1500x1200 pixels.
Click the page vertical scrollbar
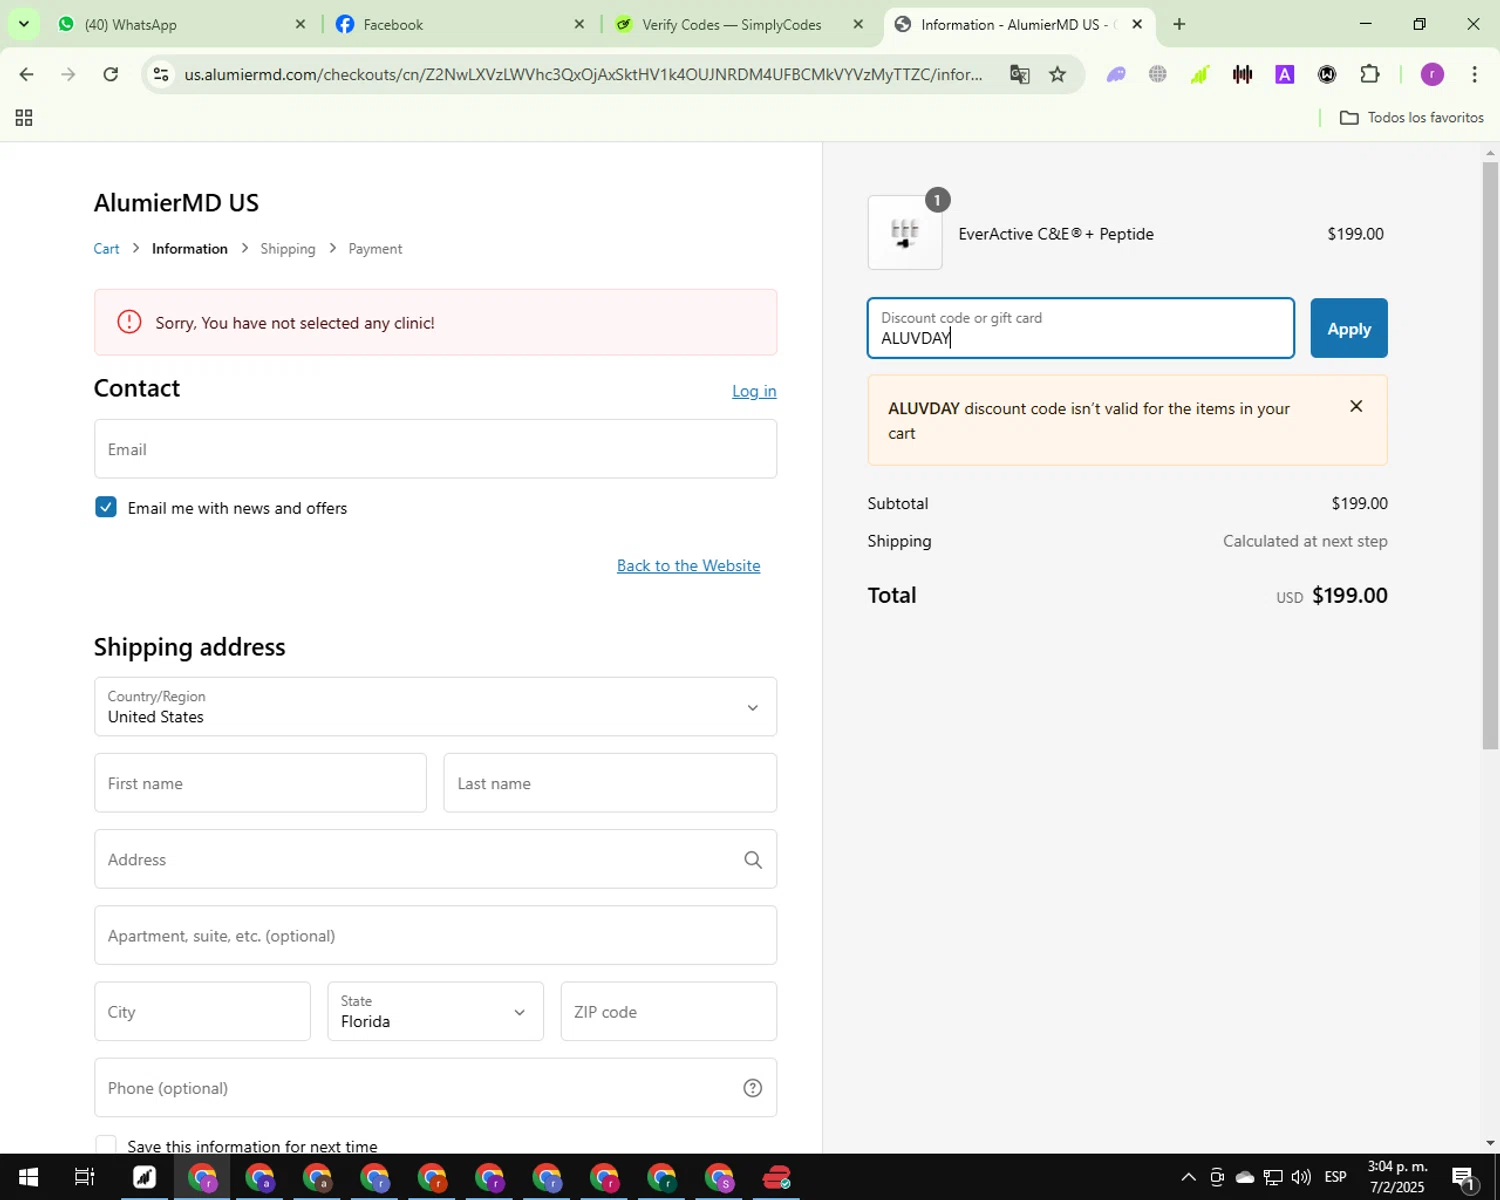click(1490, 455)
